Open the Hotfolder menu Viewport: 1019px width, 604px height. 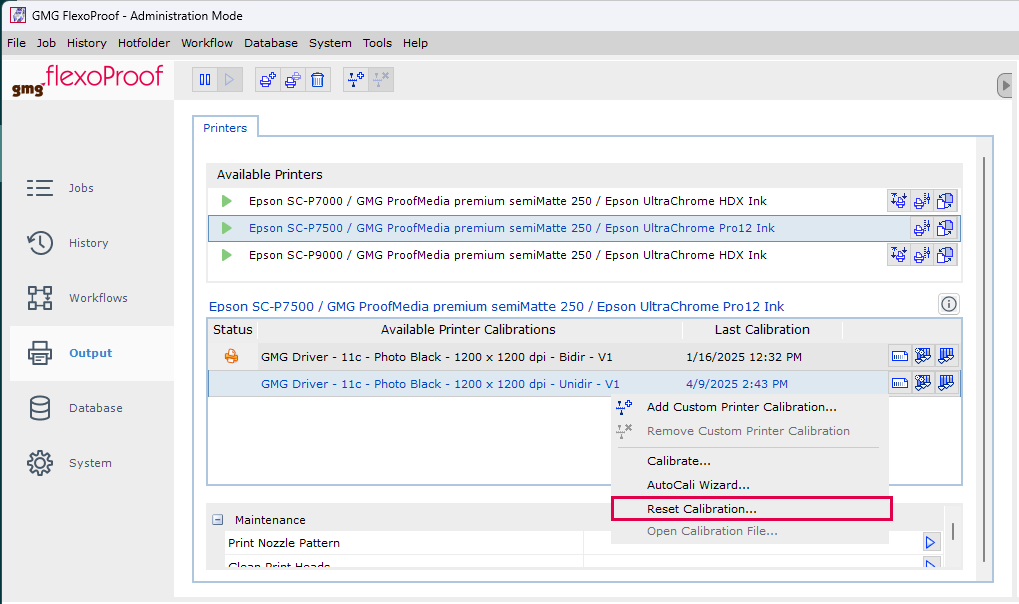point(143,43)
